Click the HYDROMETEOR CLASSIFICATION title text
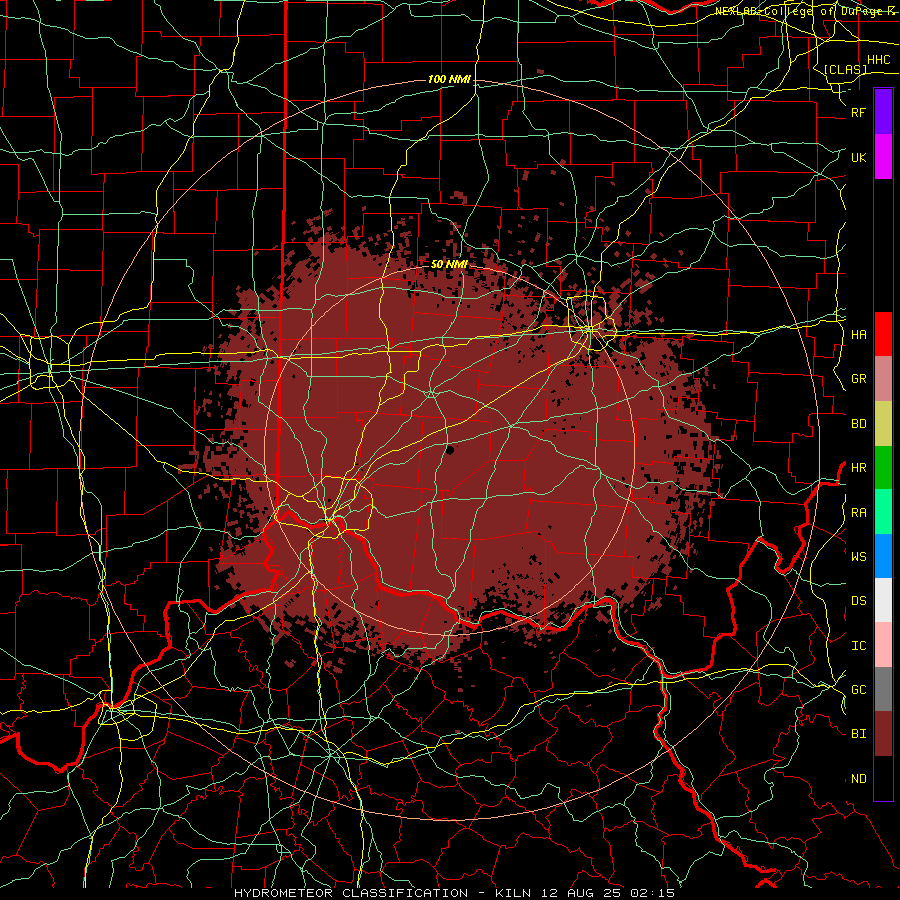Viewport: 900px width, 900px height. point(351,893)
